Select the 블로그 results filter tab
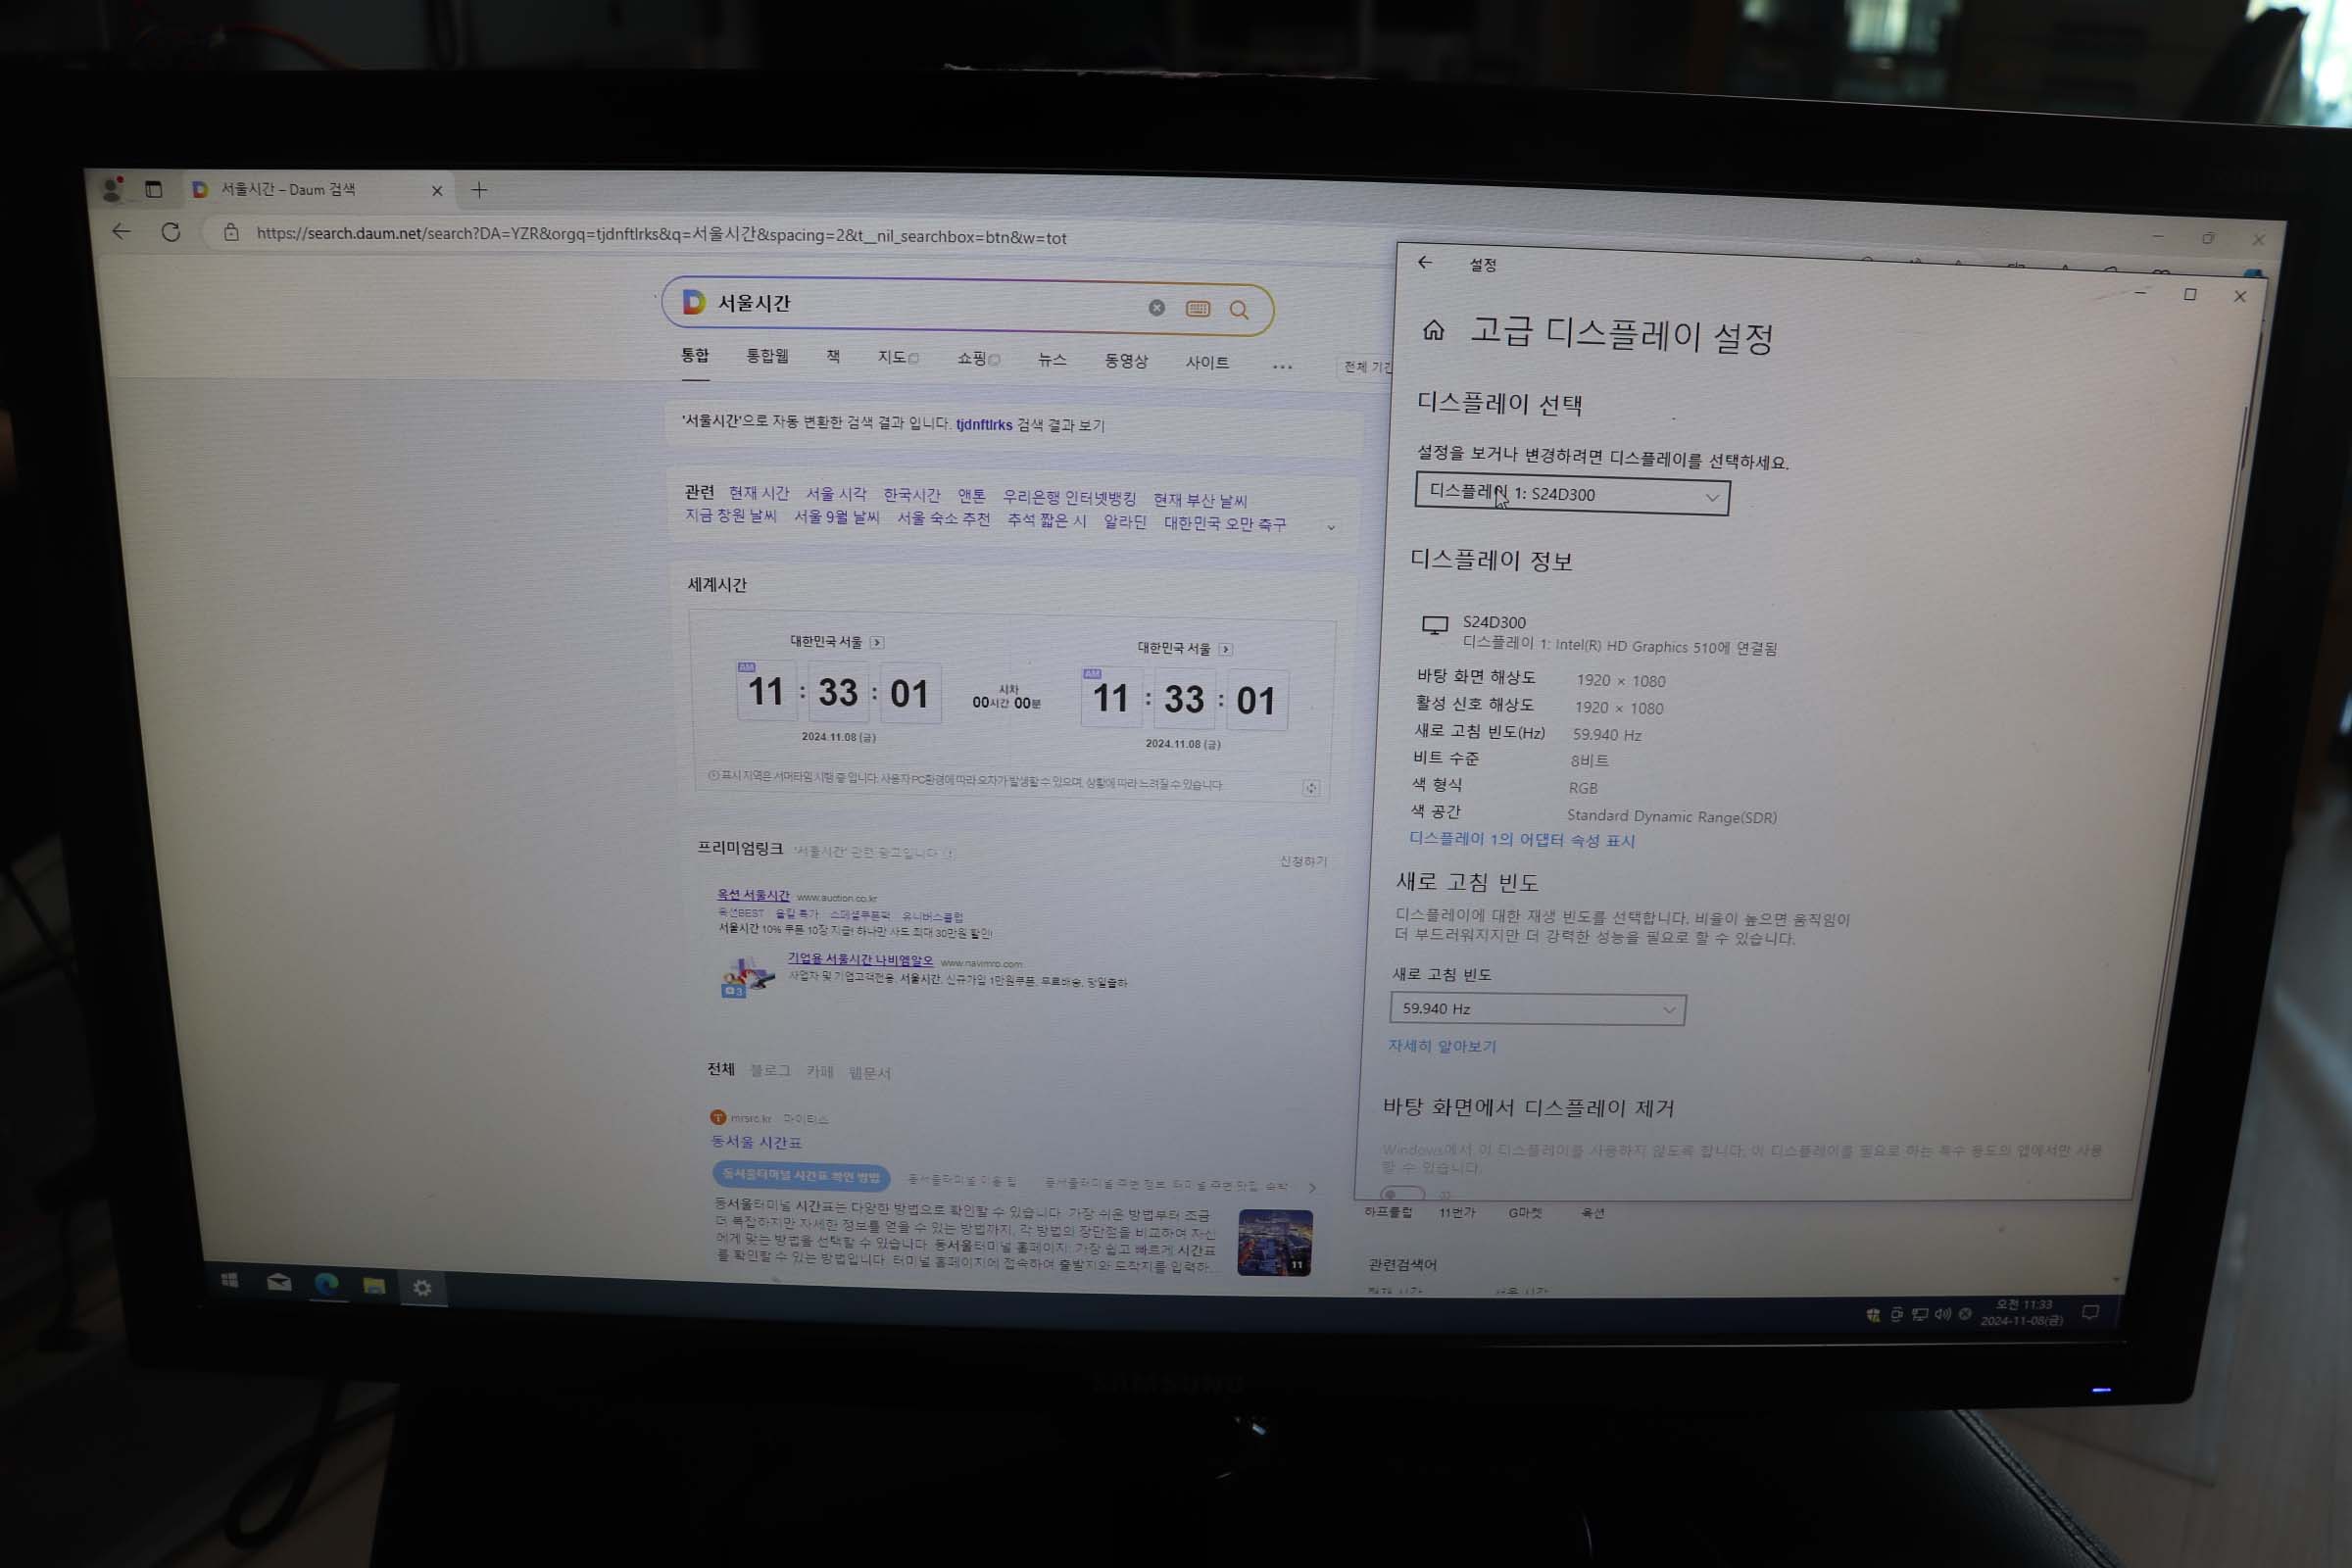 (770, 1070)
